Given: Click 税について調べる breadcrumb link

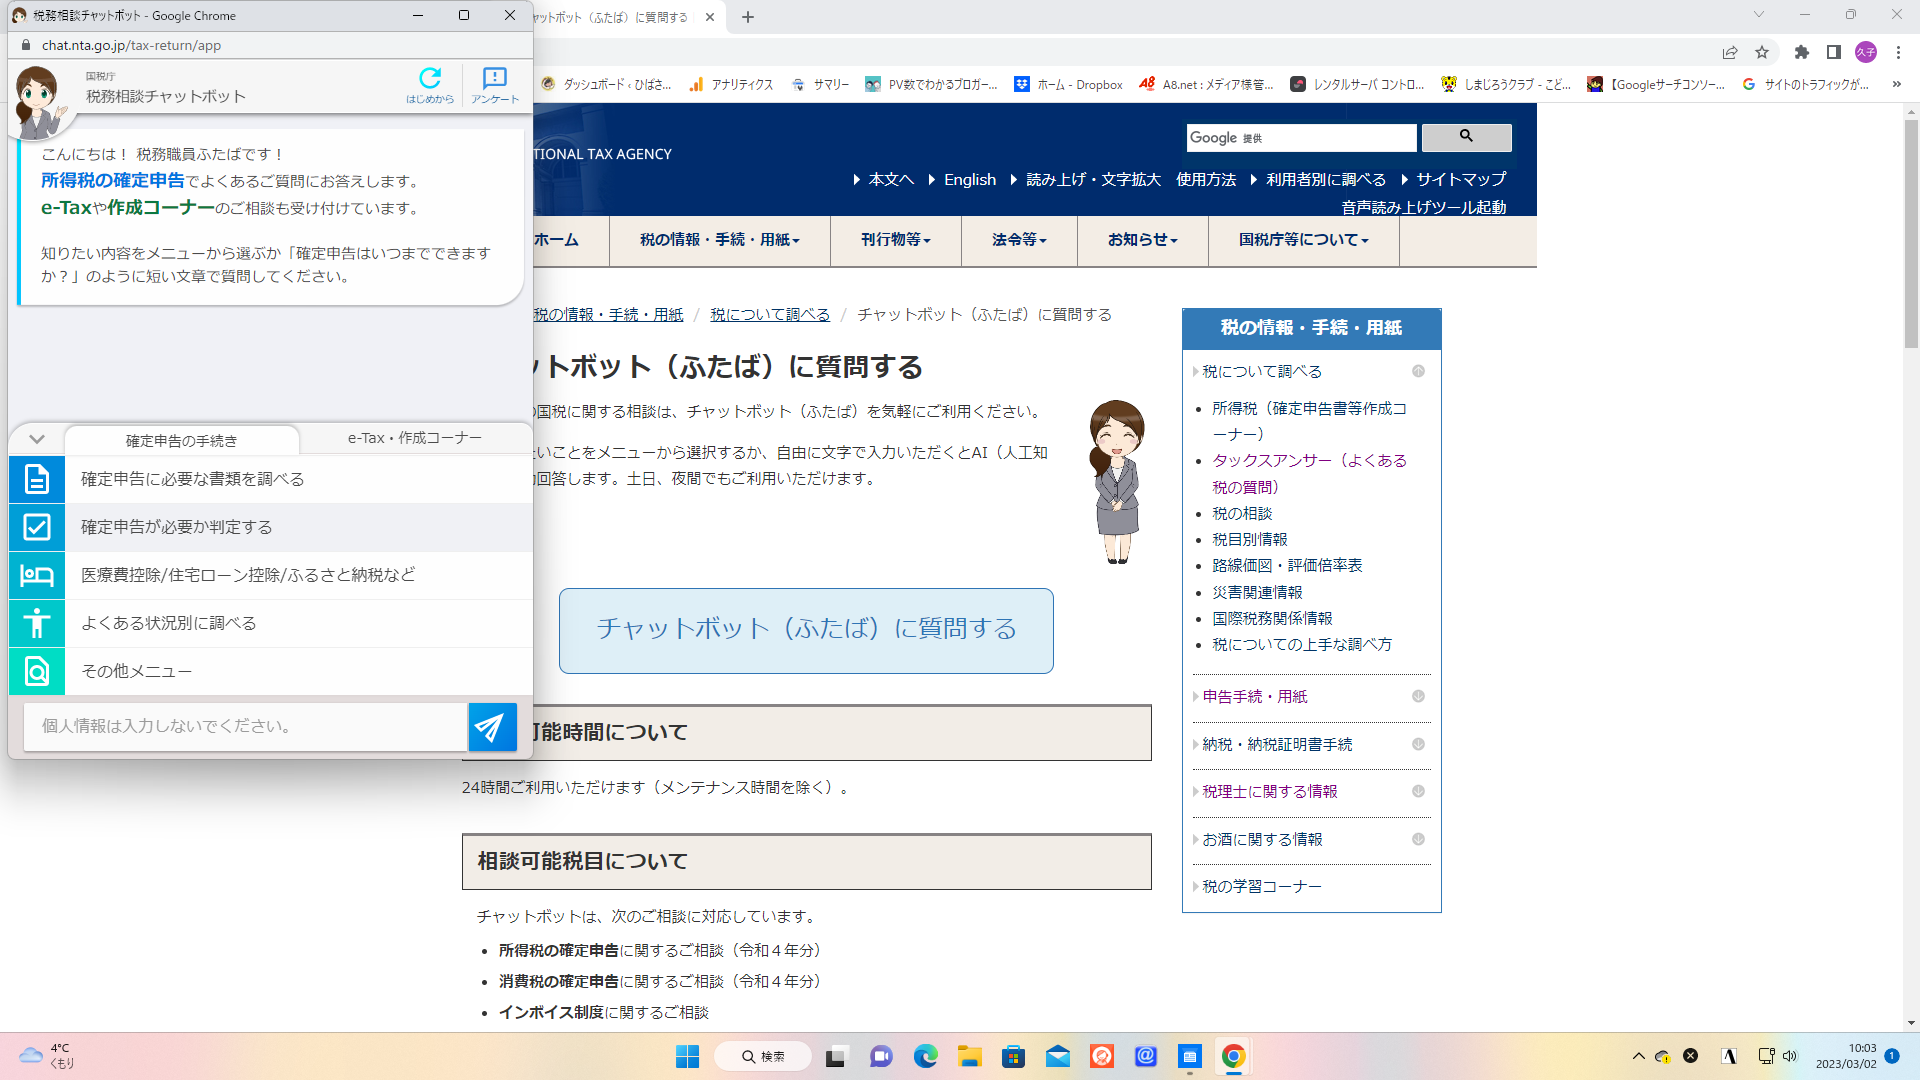Looking at the screenshot, I should pos(770,315).
